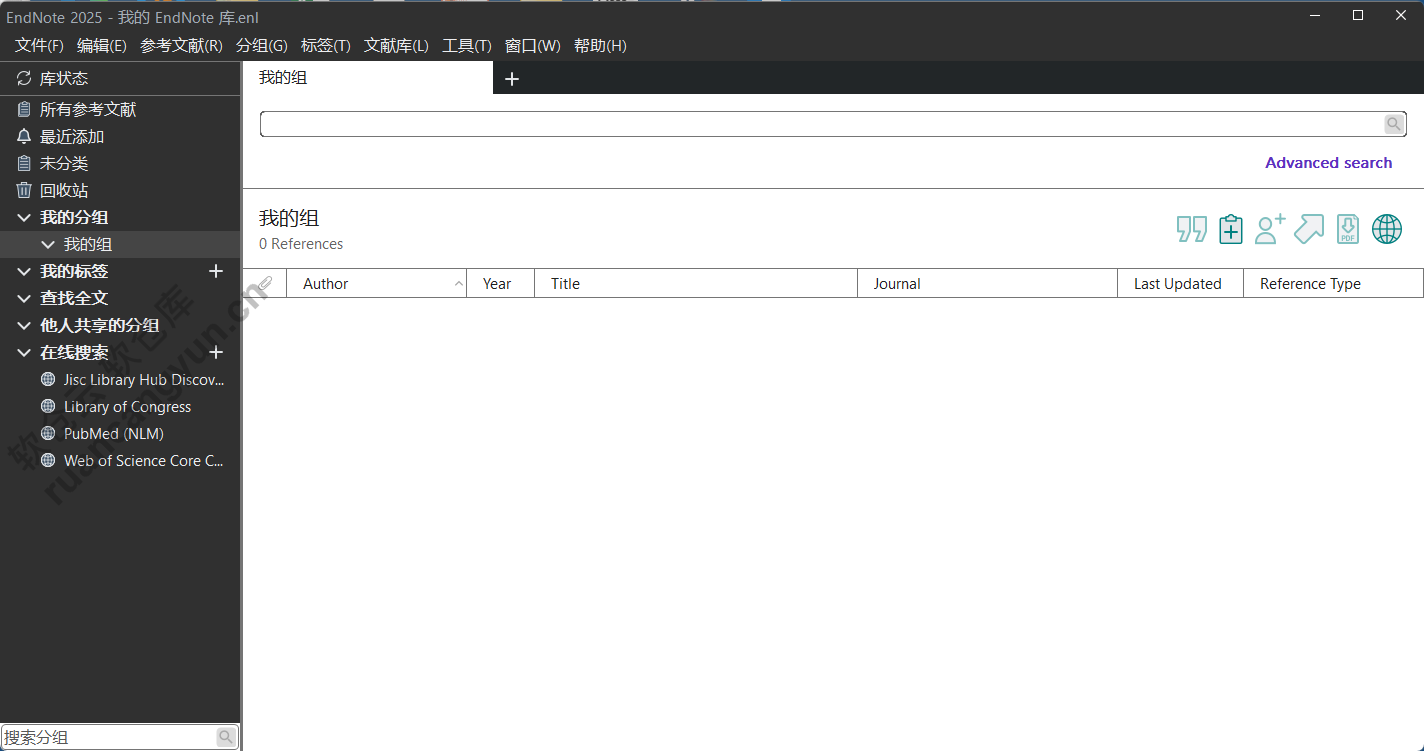1424x751 pixels.
Task: Click the magnifier icon in the main search bar
Action: point(1394,124)
